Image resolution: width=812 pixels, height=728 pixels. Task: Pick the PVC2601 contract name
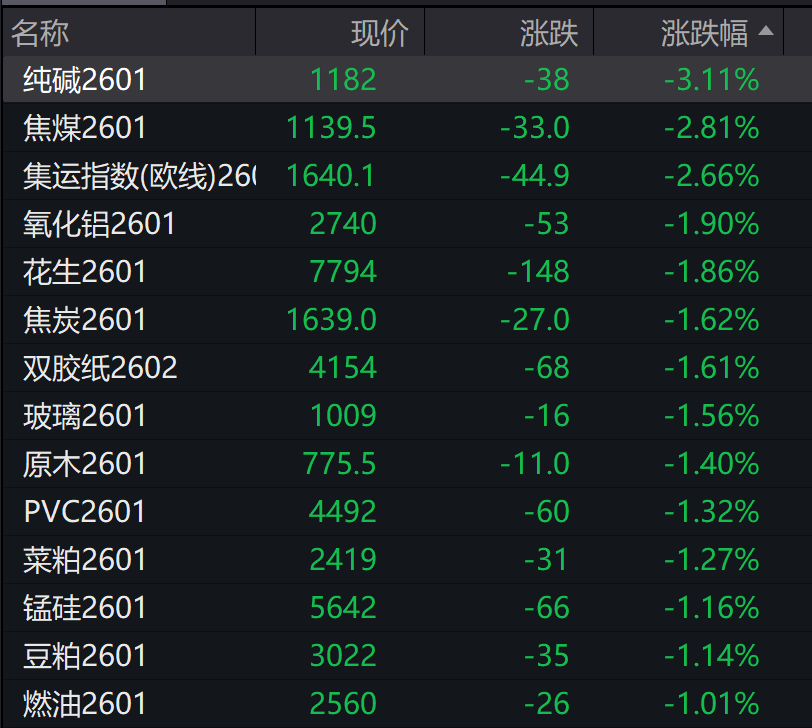coord(85,511)
